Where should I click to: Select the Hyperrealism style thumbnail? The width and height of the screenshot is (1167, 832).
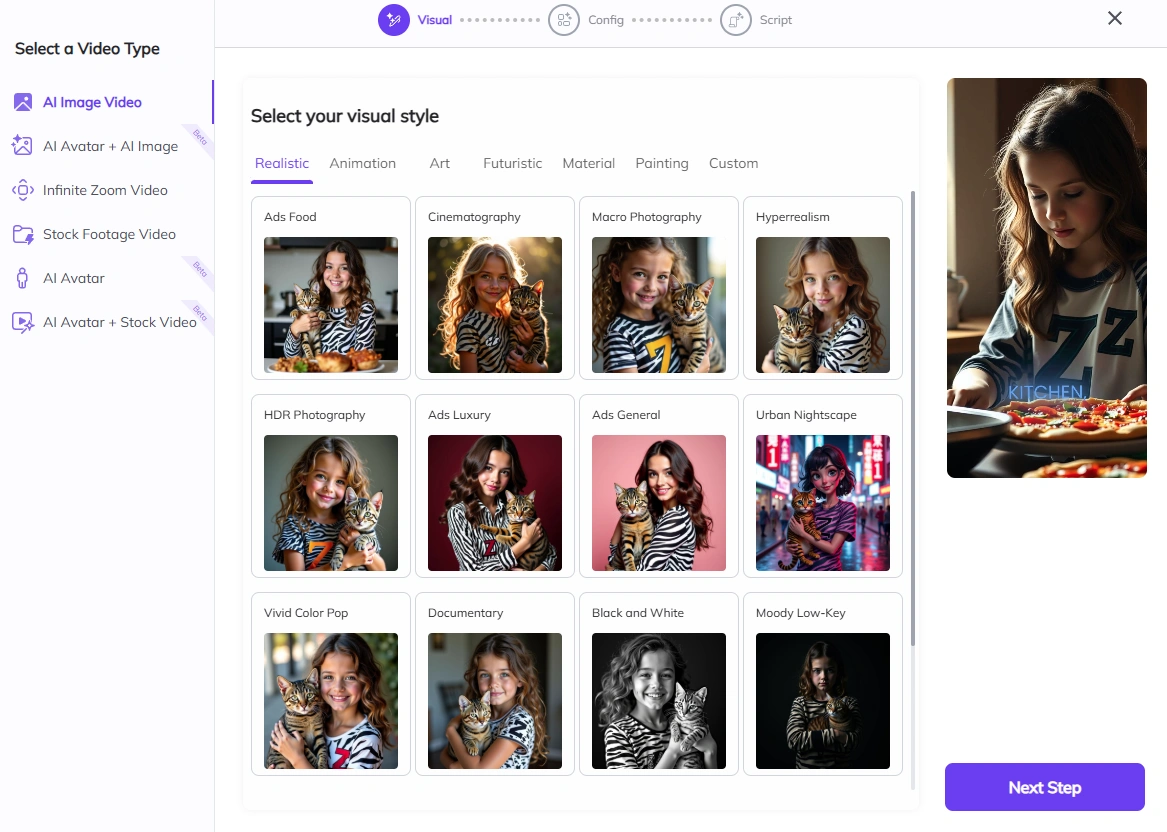822,305
